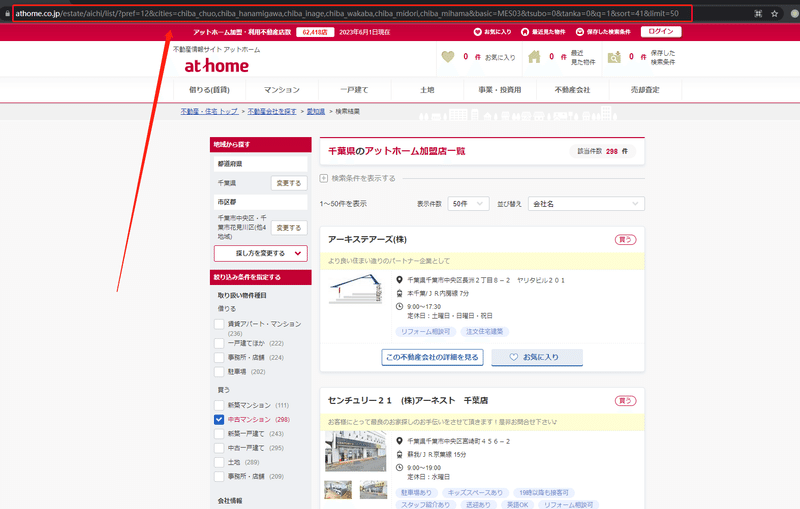The height and width of the screenshot is (509, 800).
Task: Click 変更する button for 都道府県 千葉県
Action: coord(289,183)
